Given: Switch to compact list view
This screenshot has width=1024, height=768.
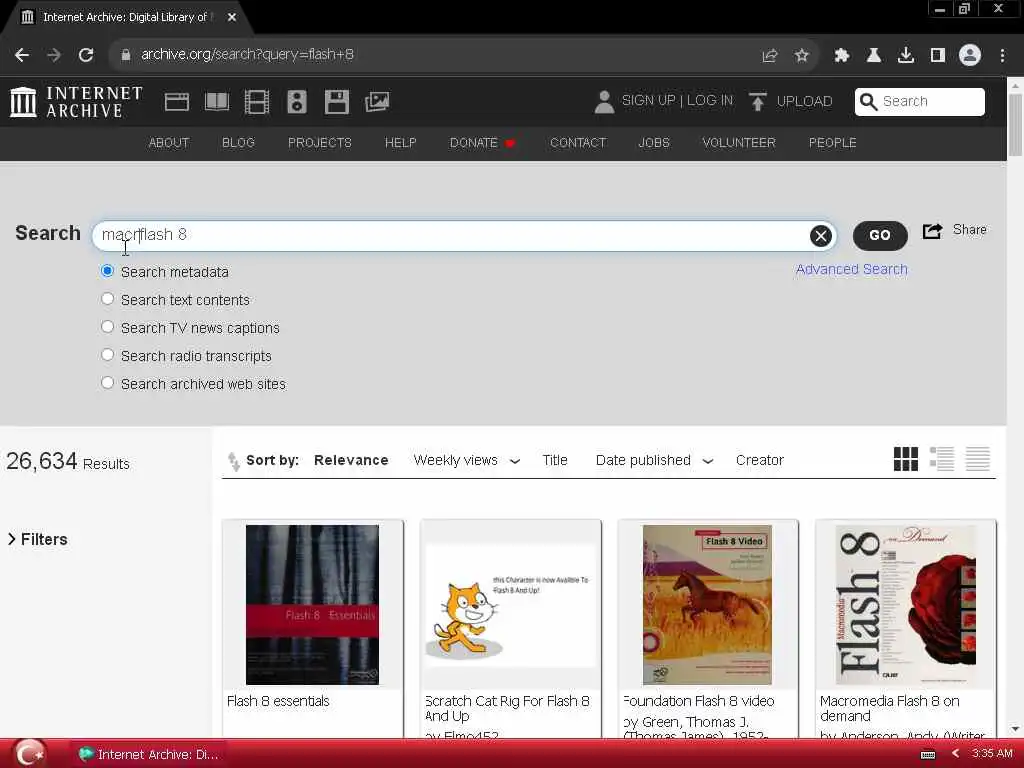Looking at the screenshot, I should click(x=978, y=459).
